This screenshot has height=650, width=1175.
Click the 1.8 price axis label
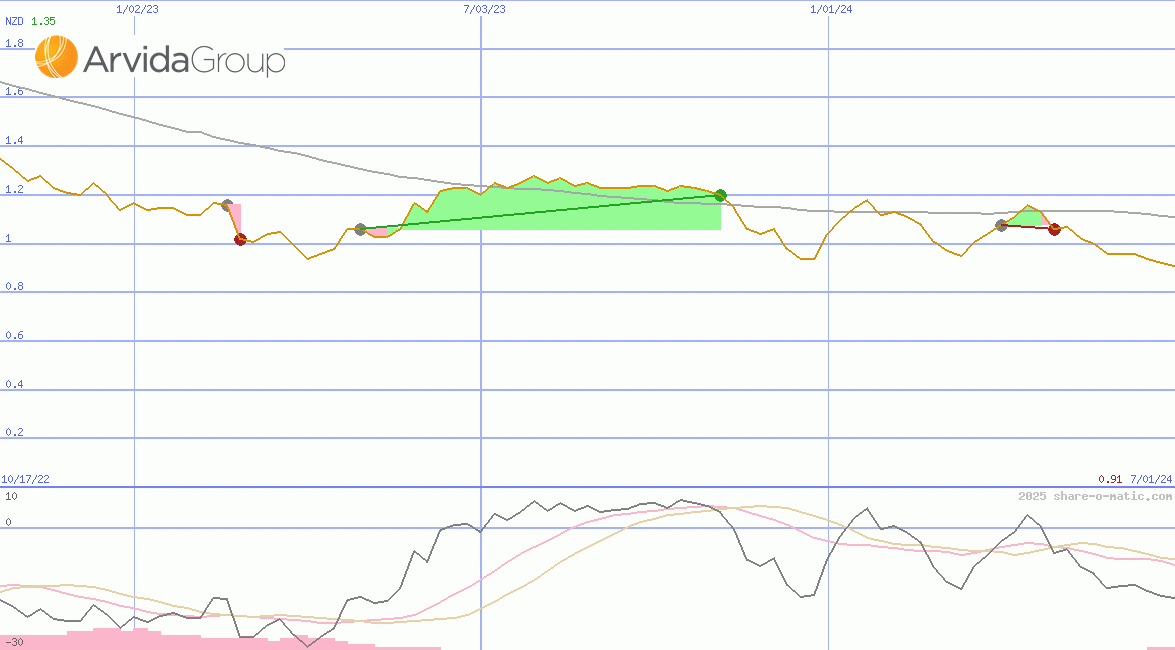coord(14,43)
